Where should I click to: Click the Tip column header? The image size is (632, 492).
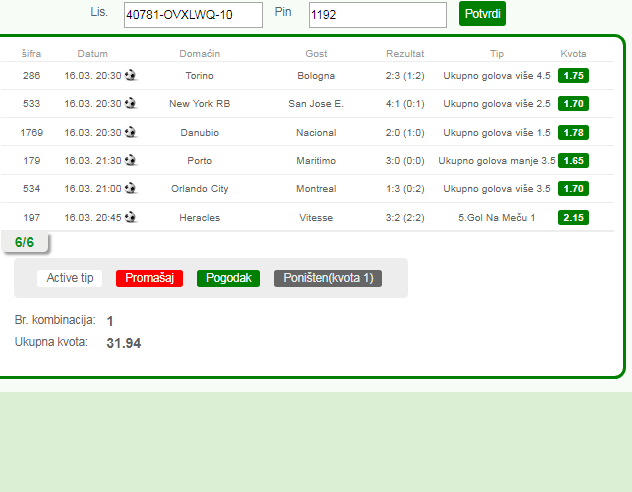[x=497, y=54]
